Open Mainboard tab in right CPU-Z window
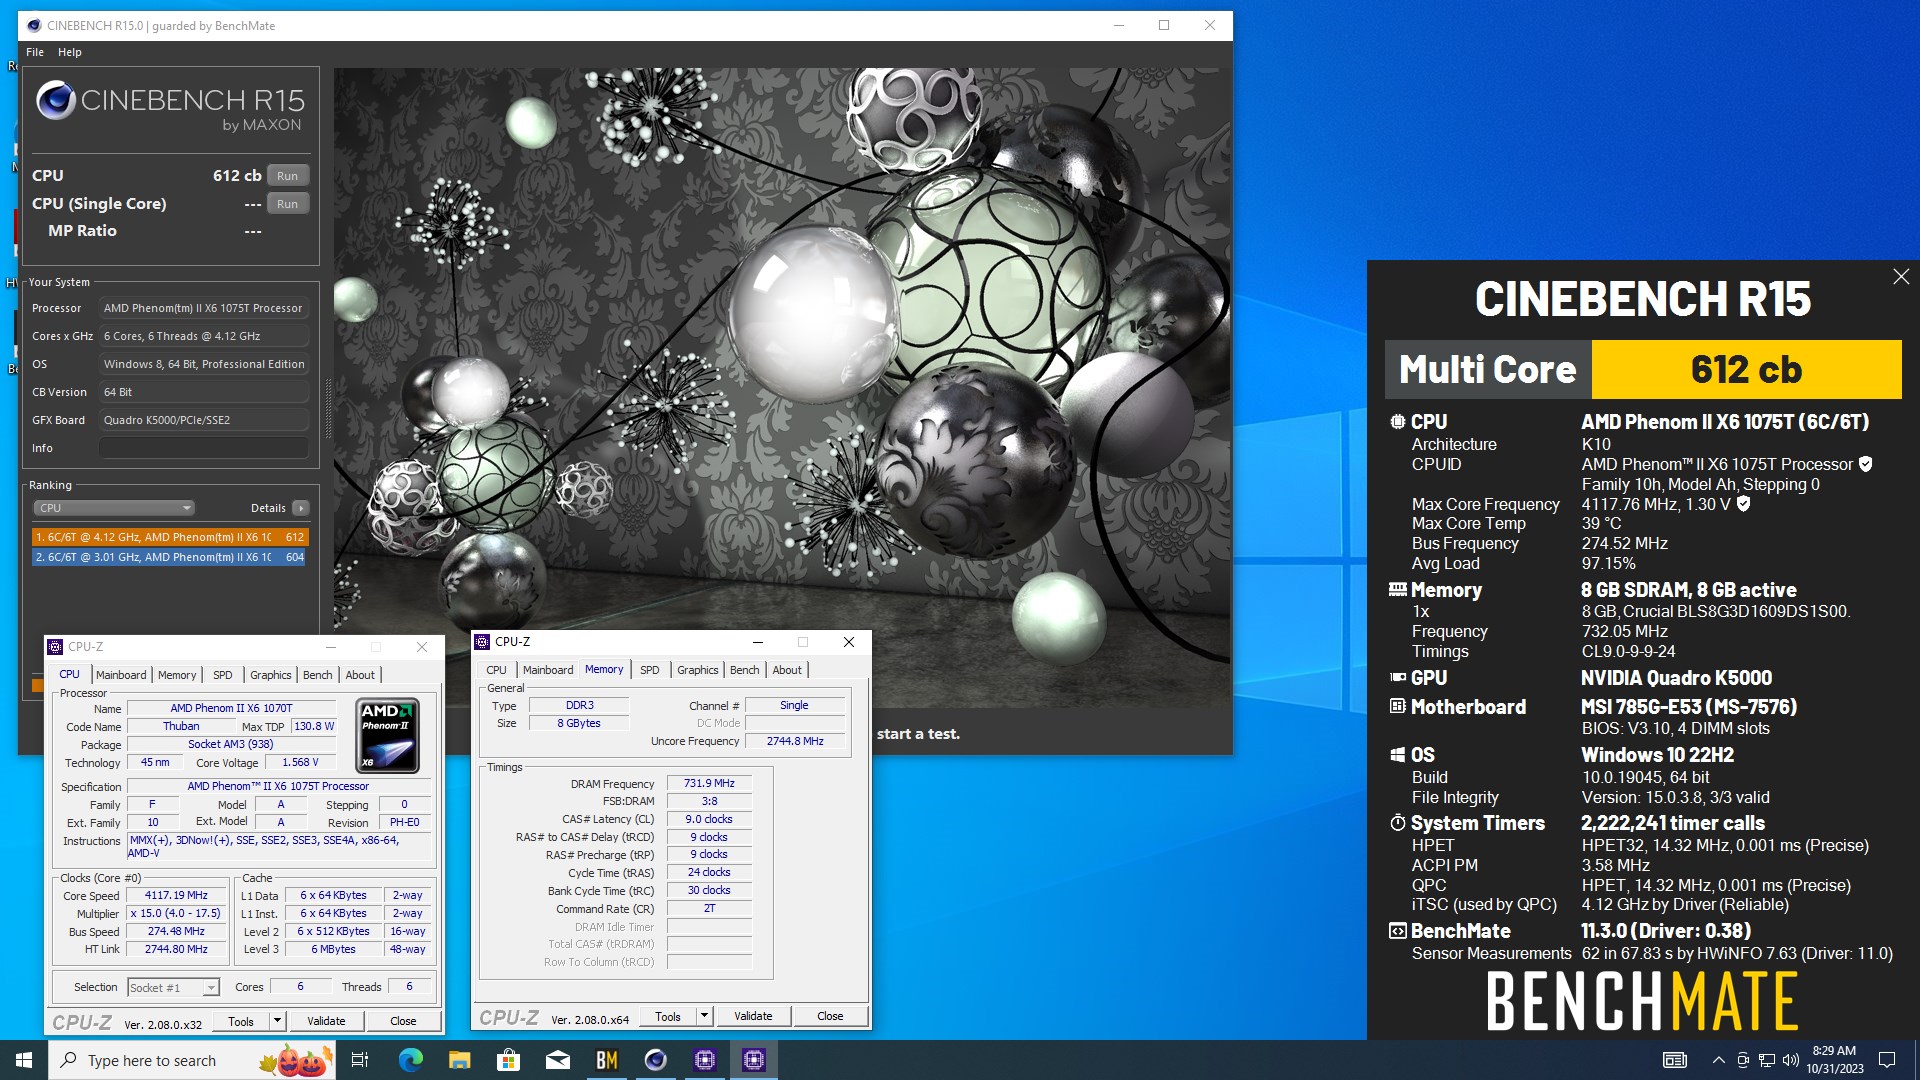This screenshot has height=1080, width=1920. pyautogui.click(x=548, y=670)
